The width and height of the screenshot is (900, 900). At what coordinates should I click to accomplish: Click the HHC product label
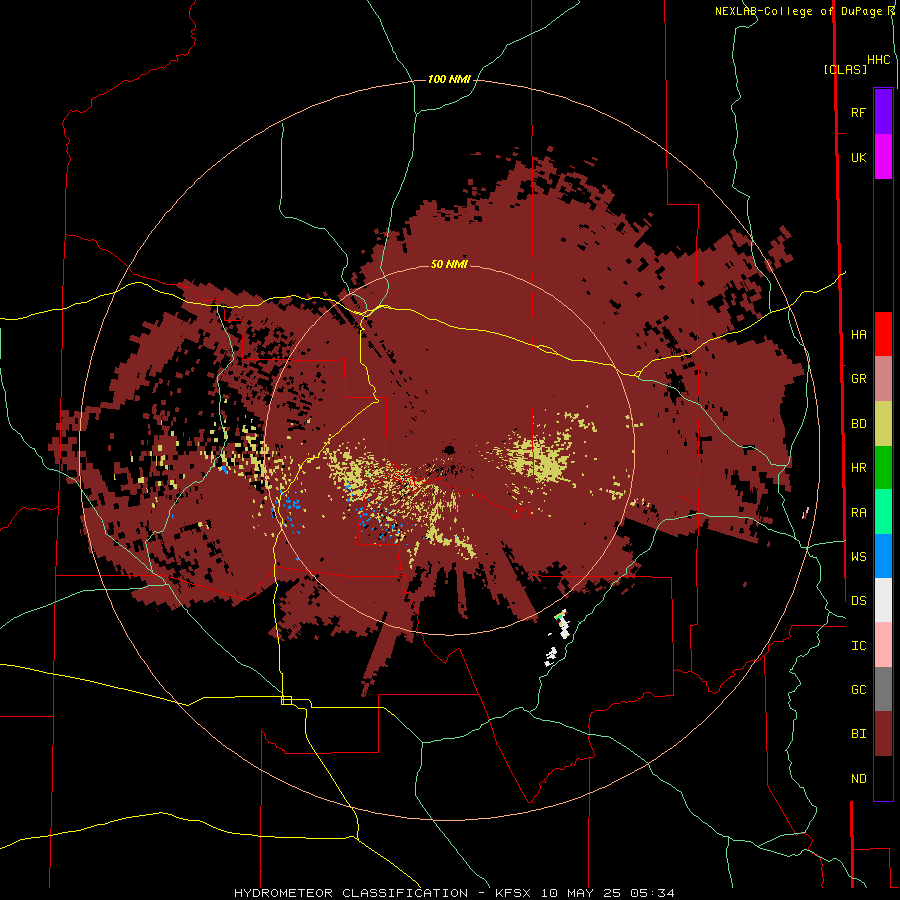[878, 60]
